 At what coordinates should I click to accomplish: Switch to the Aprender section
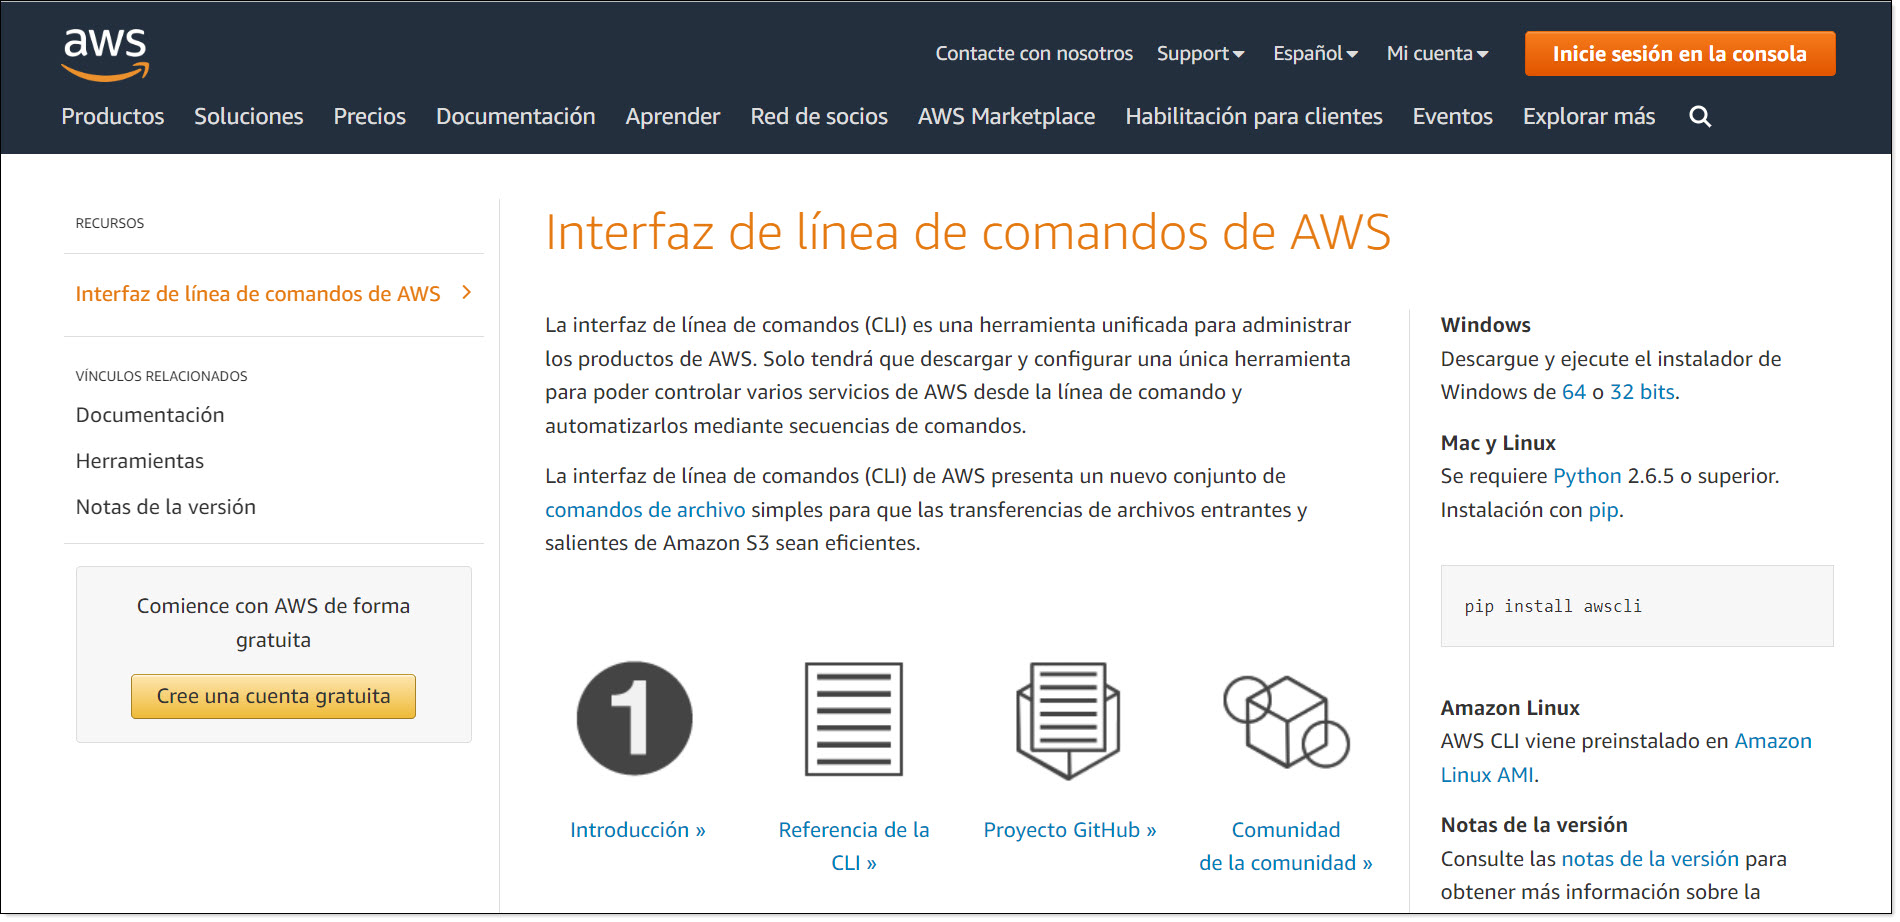click(x=672, y=116)
